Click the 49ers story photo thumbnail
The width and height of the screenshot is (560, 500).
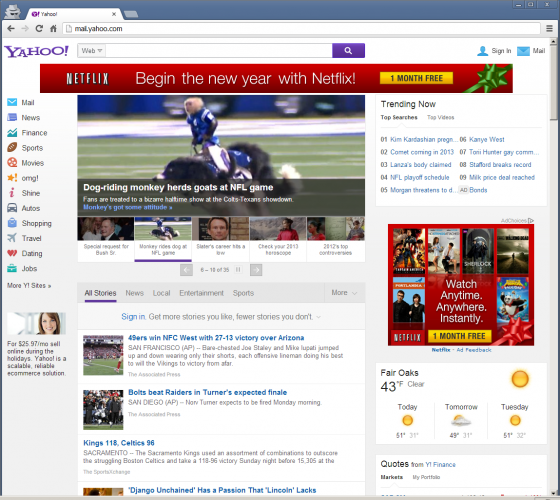[103, 355]
